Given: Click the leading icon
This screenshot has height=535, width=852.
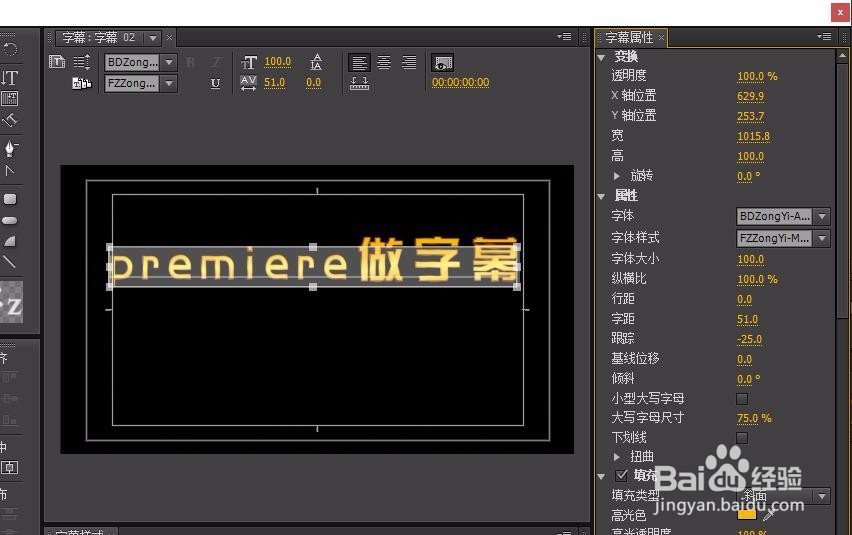Looking at the screenshot, I should (316, 62).
